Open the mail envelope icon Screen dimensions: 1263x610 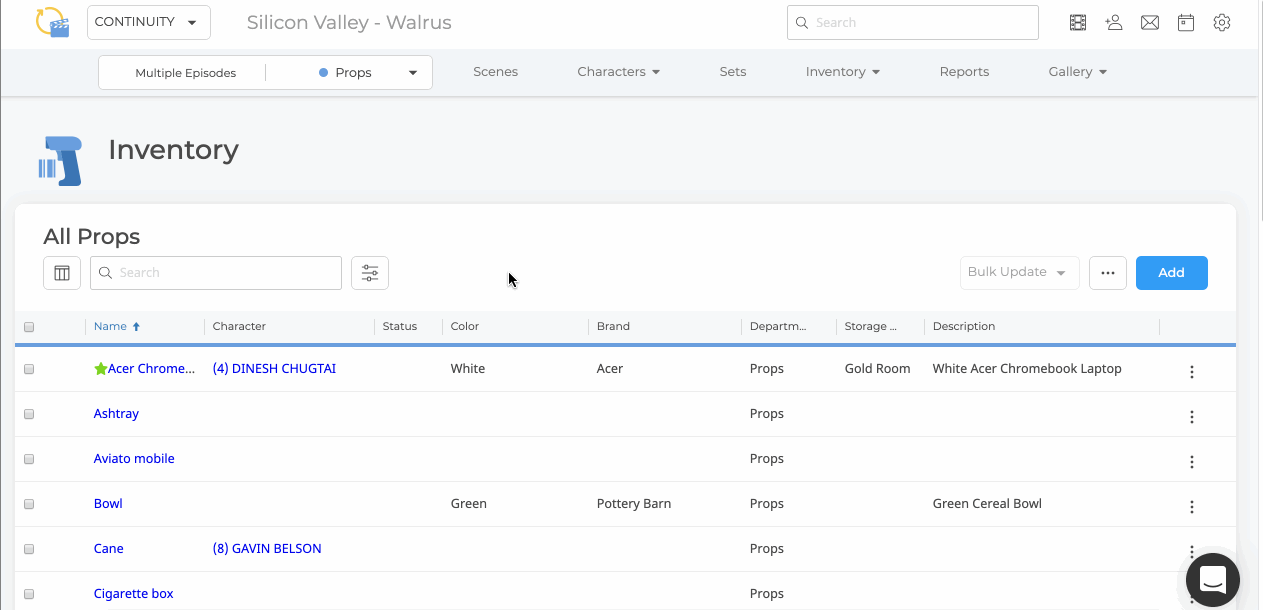[1150, 22]
